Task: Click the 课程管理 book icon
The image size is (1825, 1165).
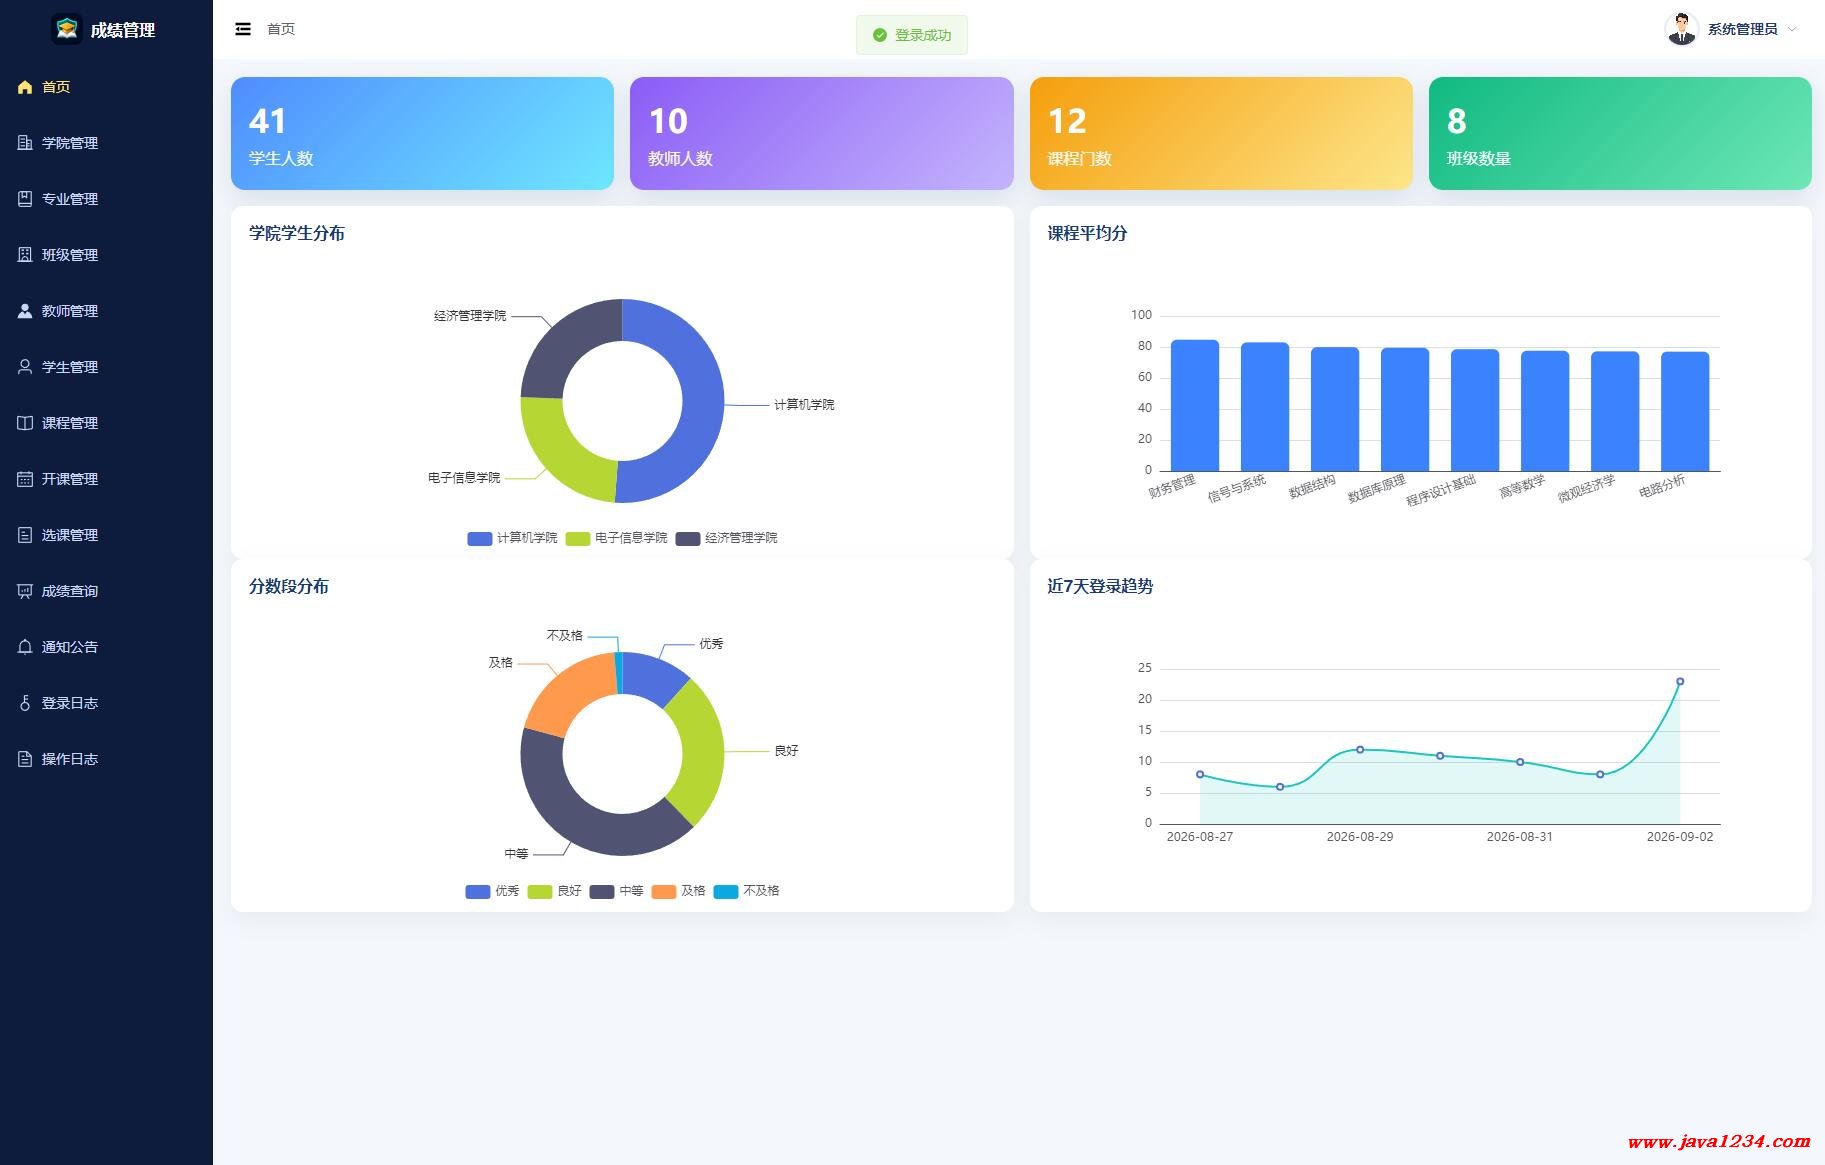Action: [25, 423]
